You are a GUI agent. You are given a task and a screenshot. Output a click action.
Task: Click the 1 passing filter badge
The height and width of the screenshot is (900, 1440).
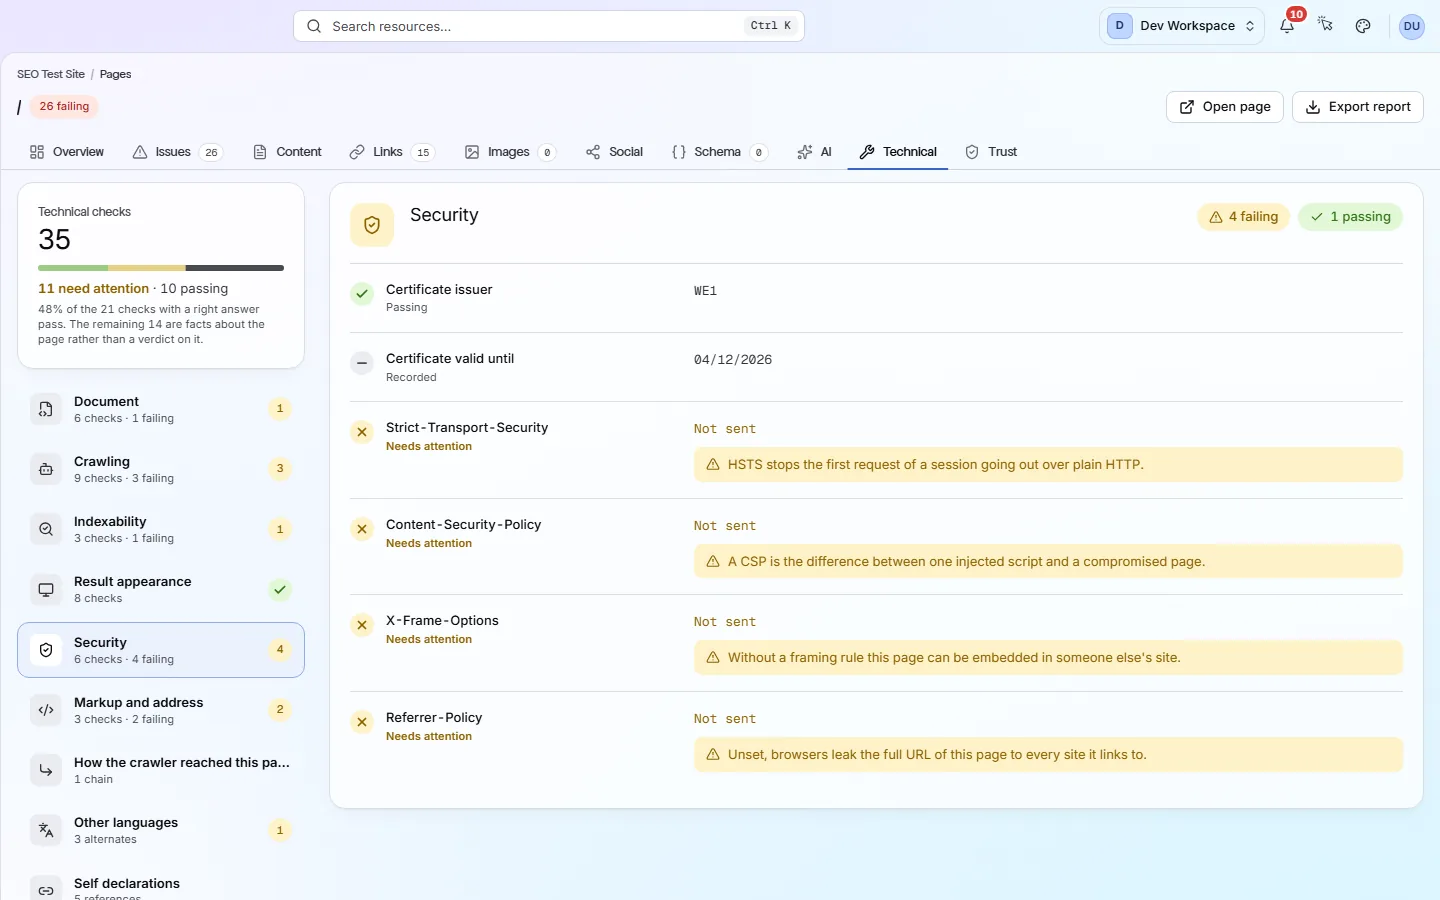1350,217
